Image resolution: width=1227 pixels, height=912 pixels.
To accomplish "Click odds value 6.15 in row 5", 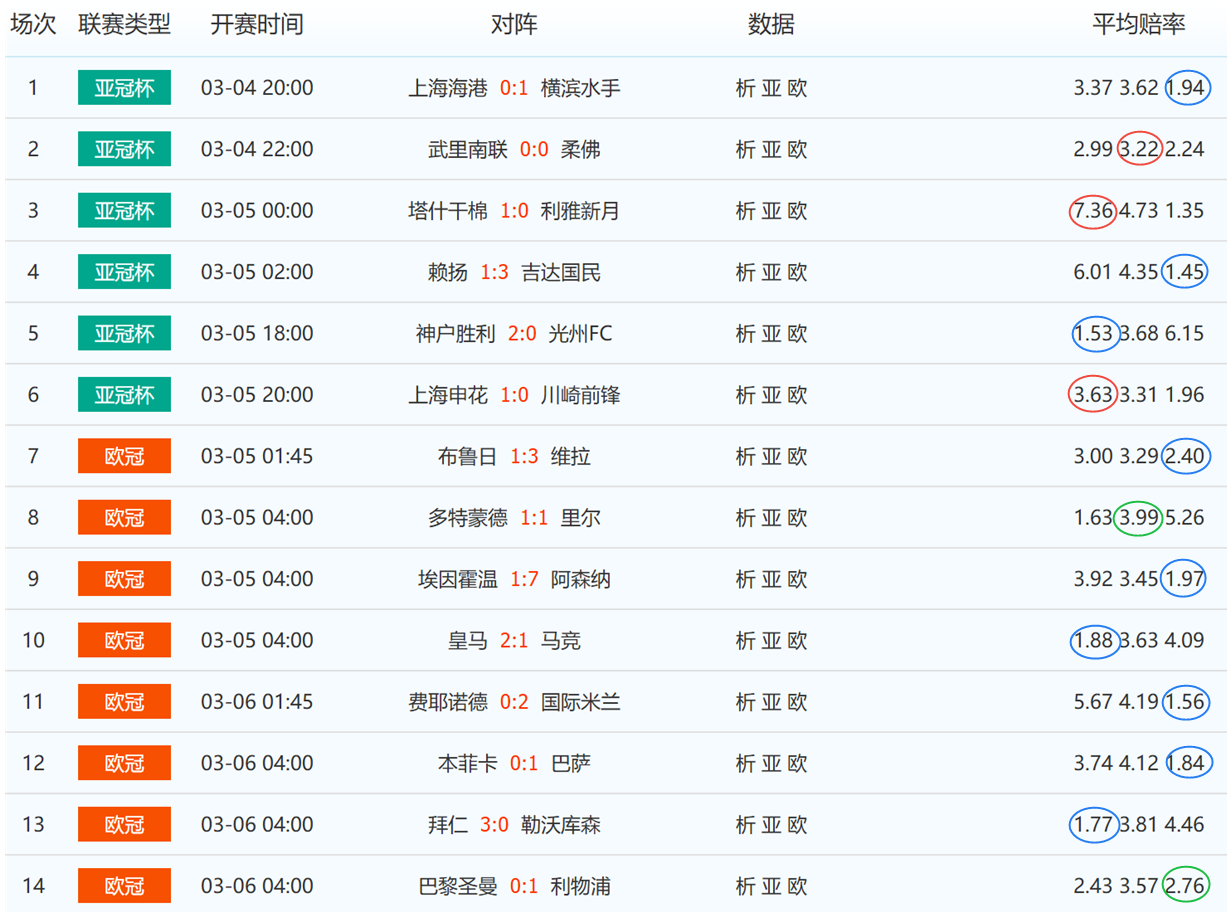I will pos(1185,334).
